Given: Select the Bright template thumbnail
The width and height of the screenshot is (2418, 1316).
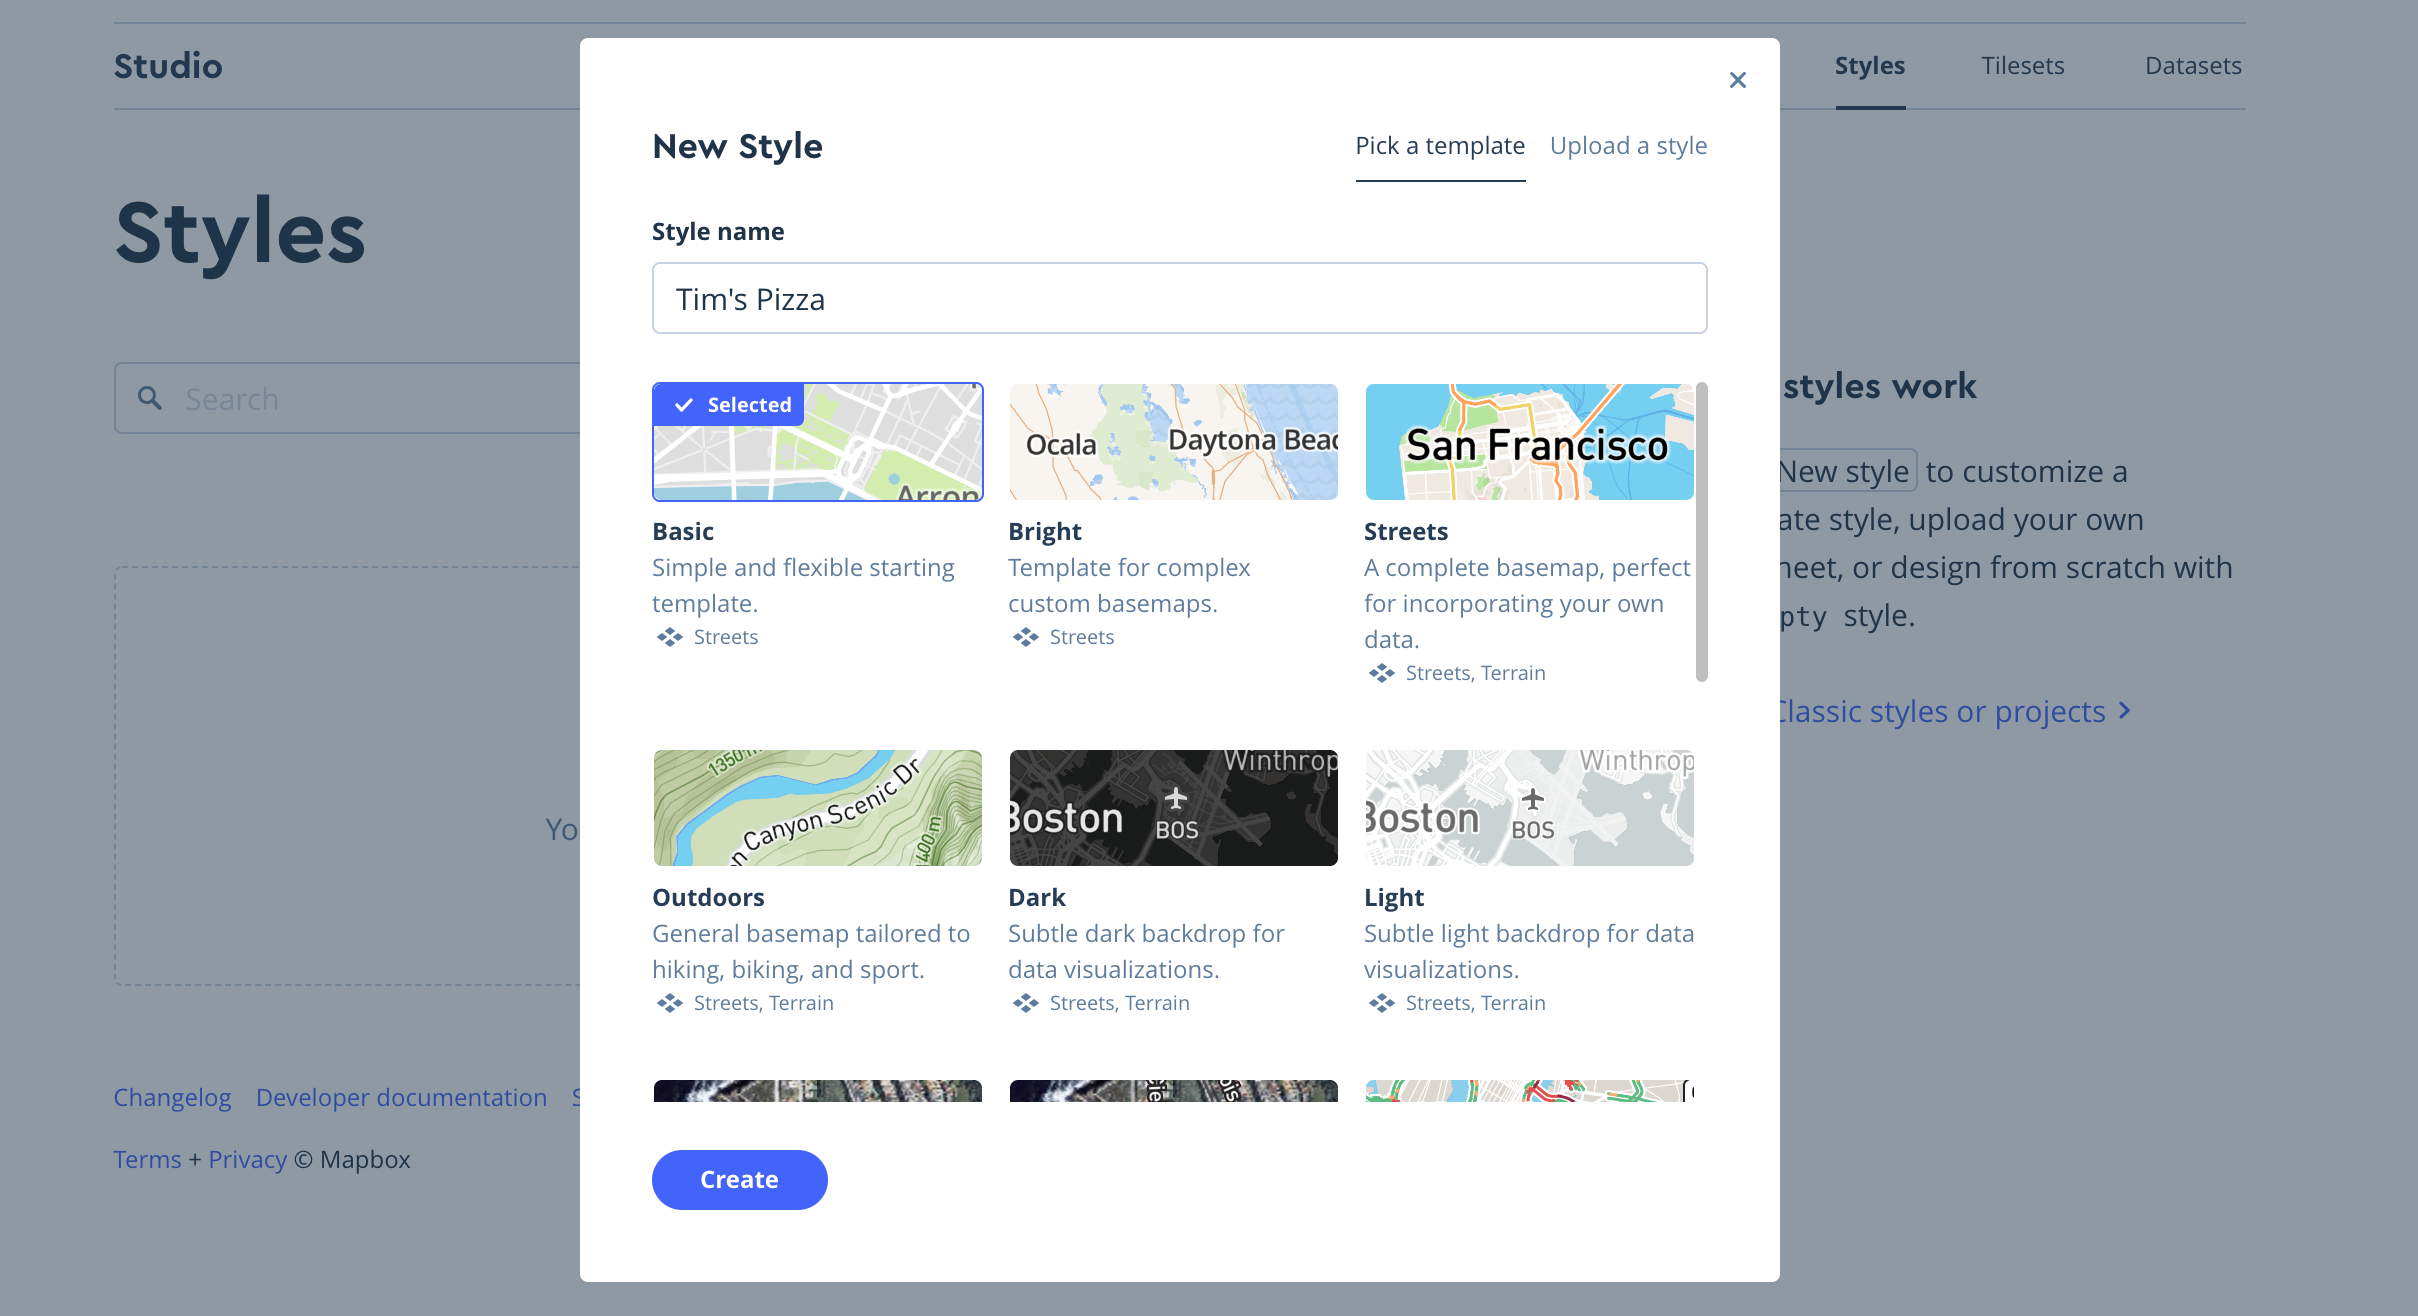Looking at the screenshot, I should (1173, 442).
